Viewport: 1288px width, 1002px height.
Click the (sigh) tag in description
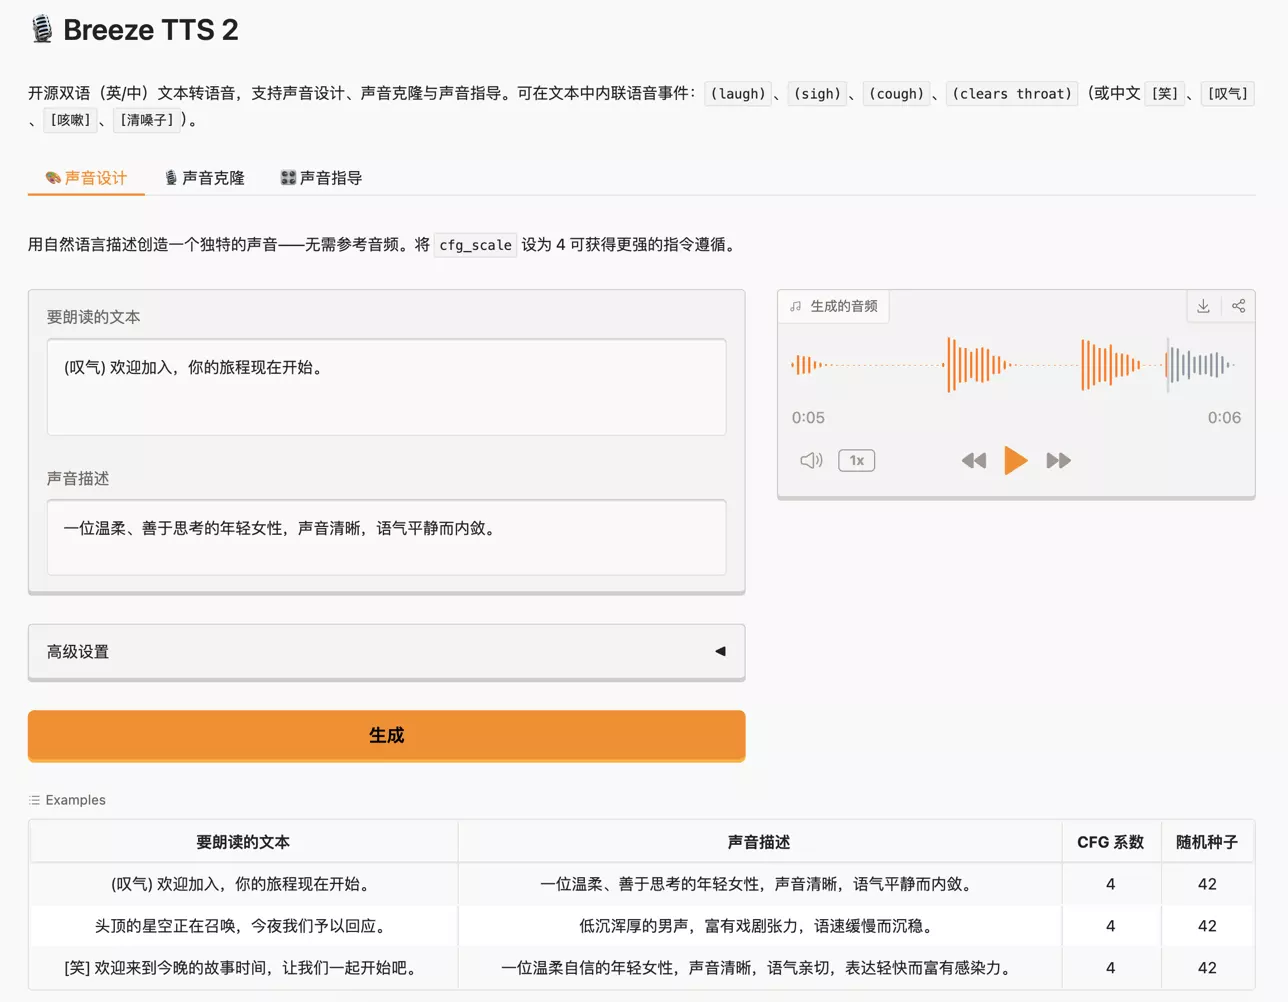click(817, 94)
